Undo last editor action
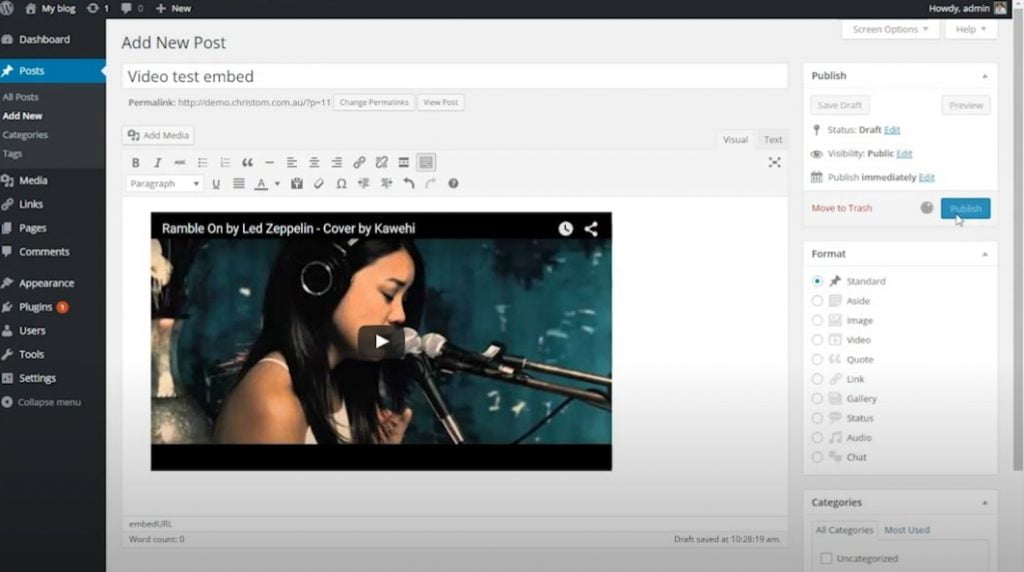The image size is (1024, 572). point(409,184)
